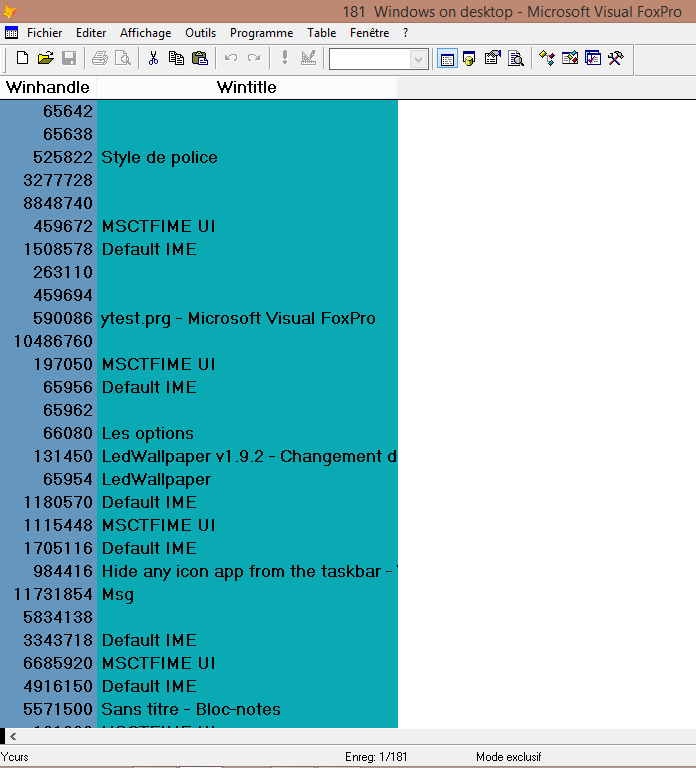Open the Task Pane icon

[593, 58]
